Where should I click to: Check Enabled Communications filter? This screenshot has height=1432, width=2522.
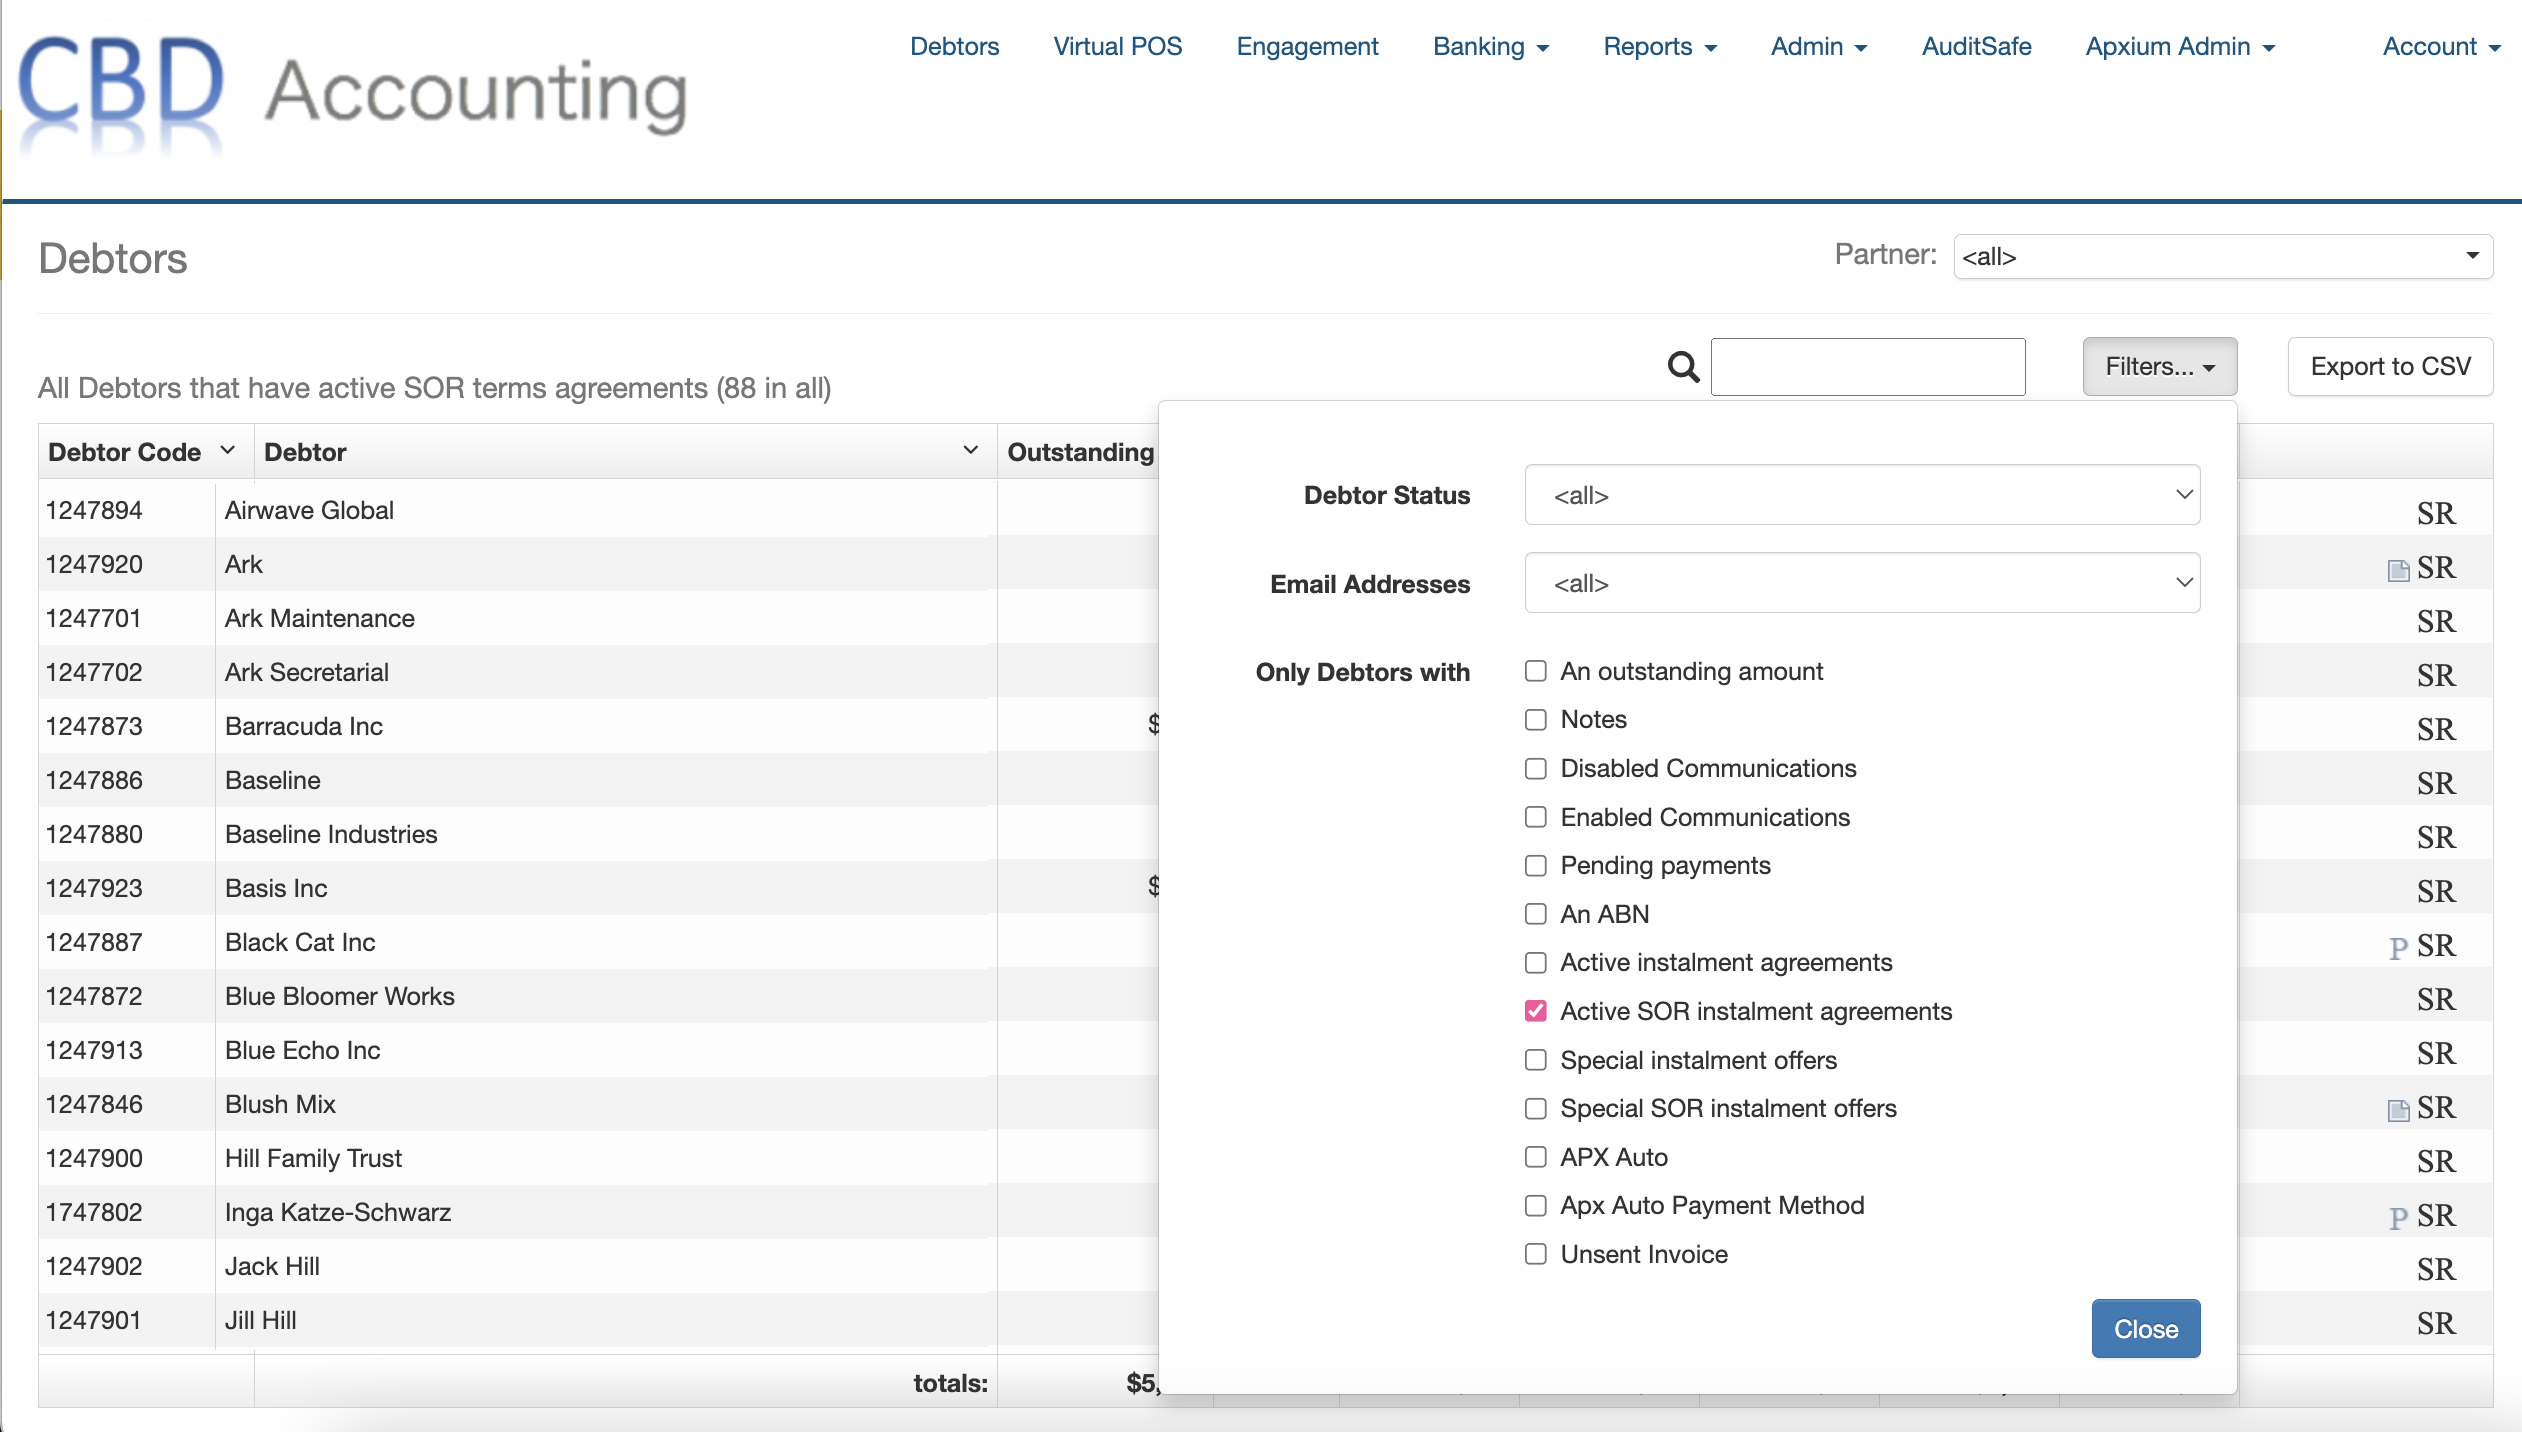point(1535,817)
